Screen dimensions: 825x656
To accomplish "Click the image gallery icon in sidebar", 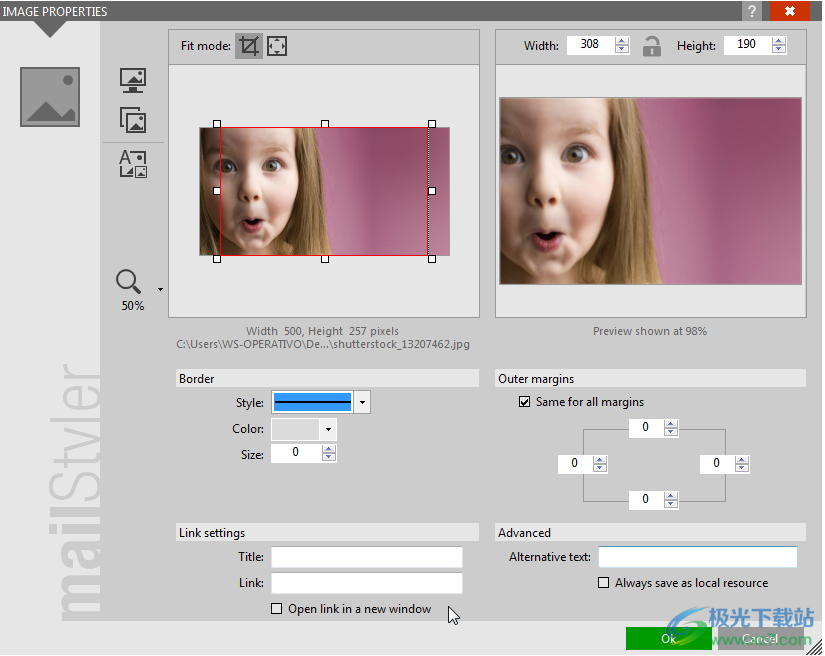I will 133,120.
